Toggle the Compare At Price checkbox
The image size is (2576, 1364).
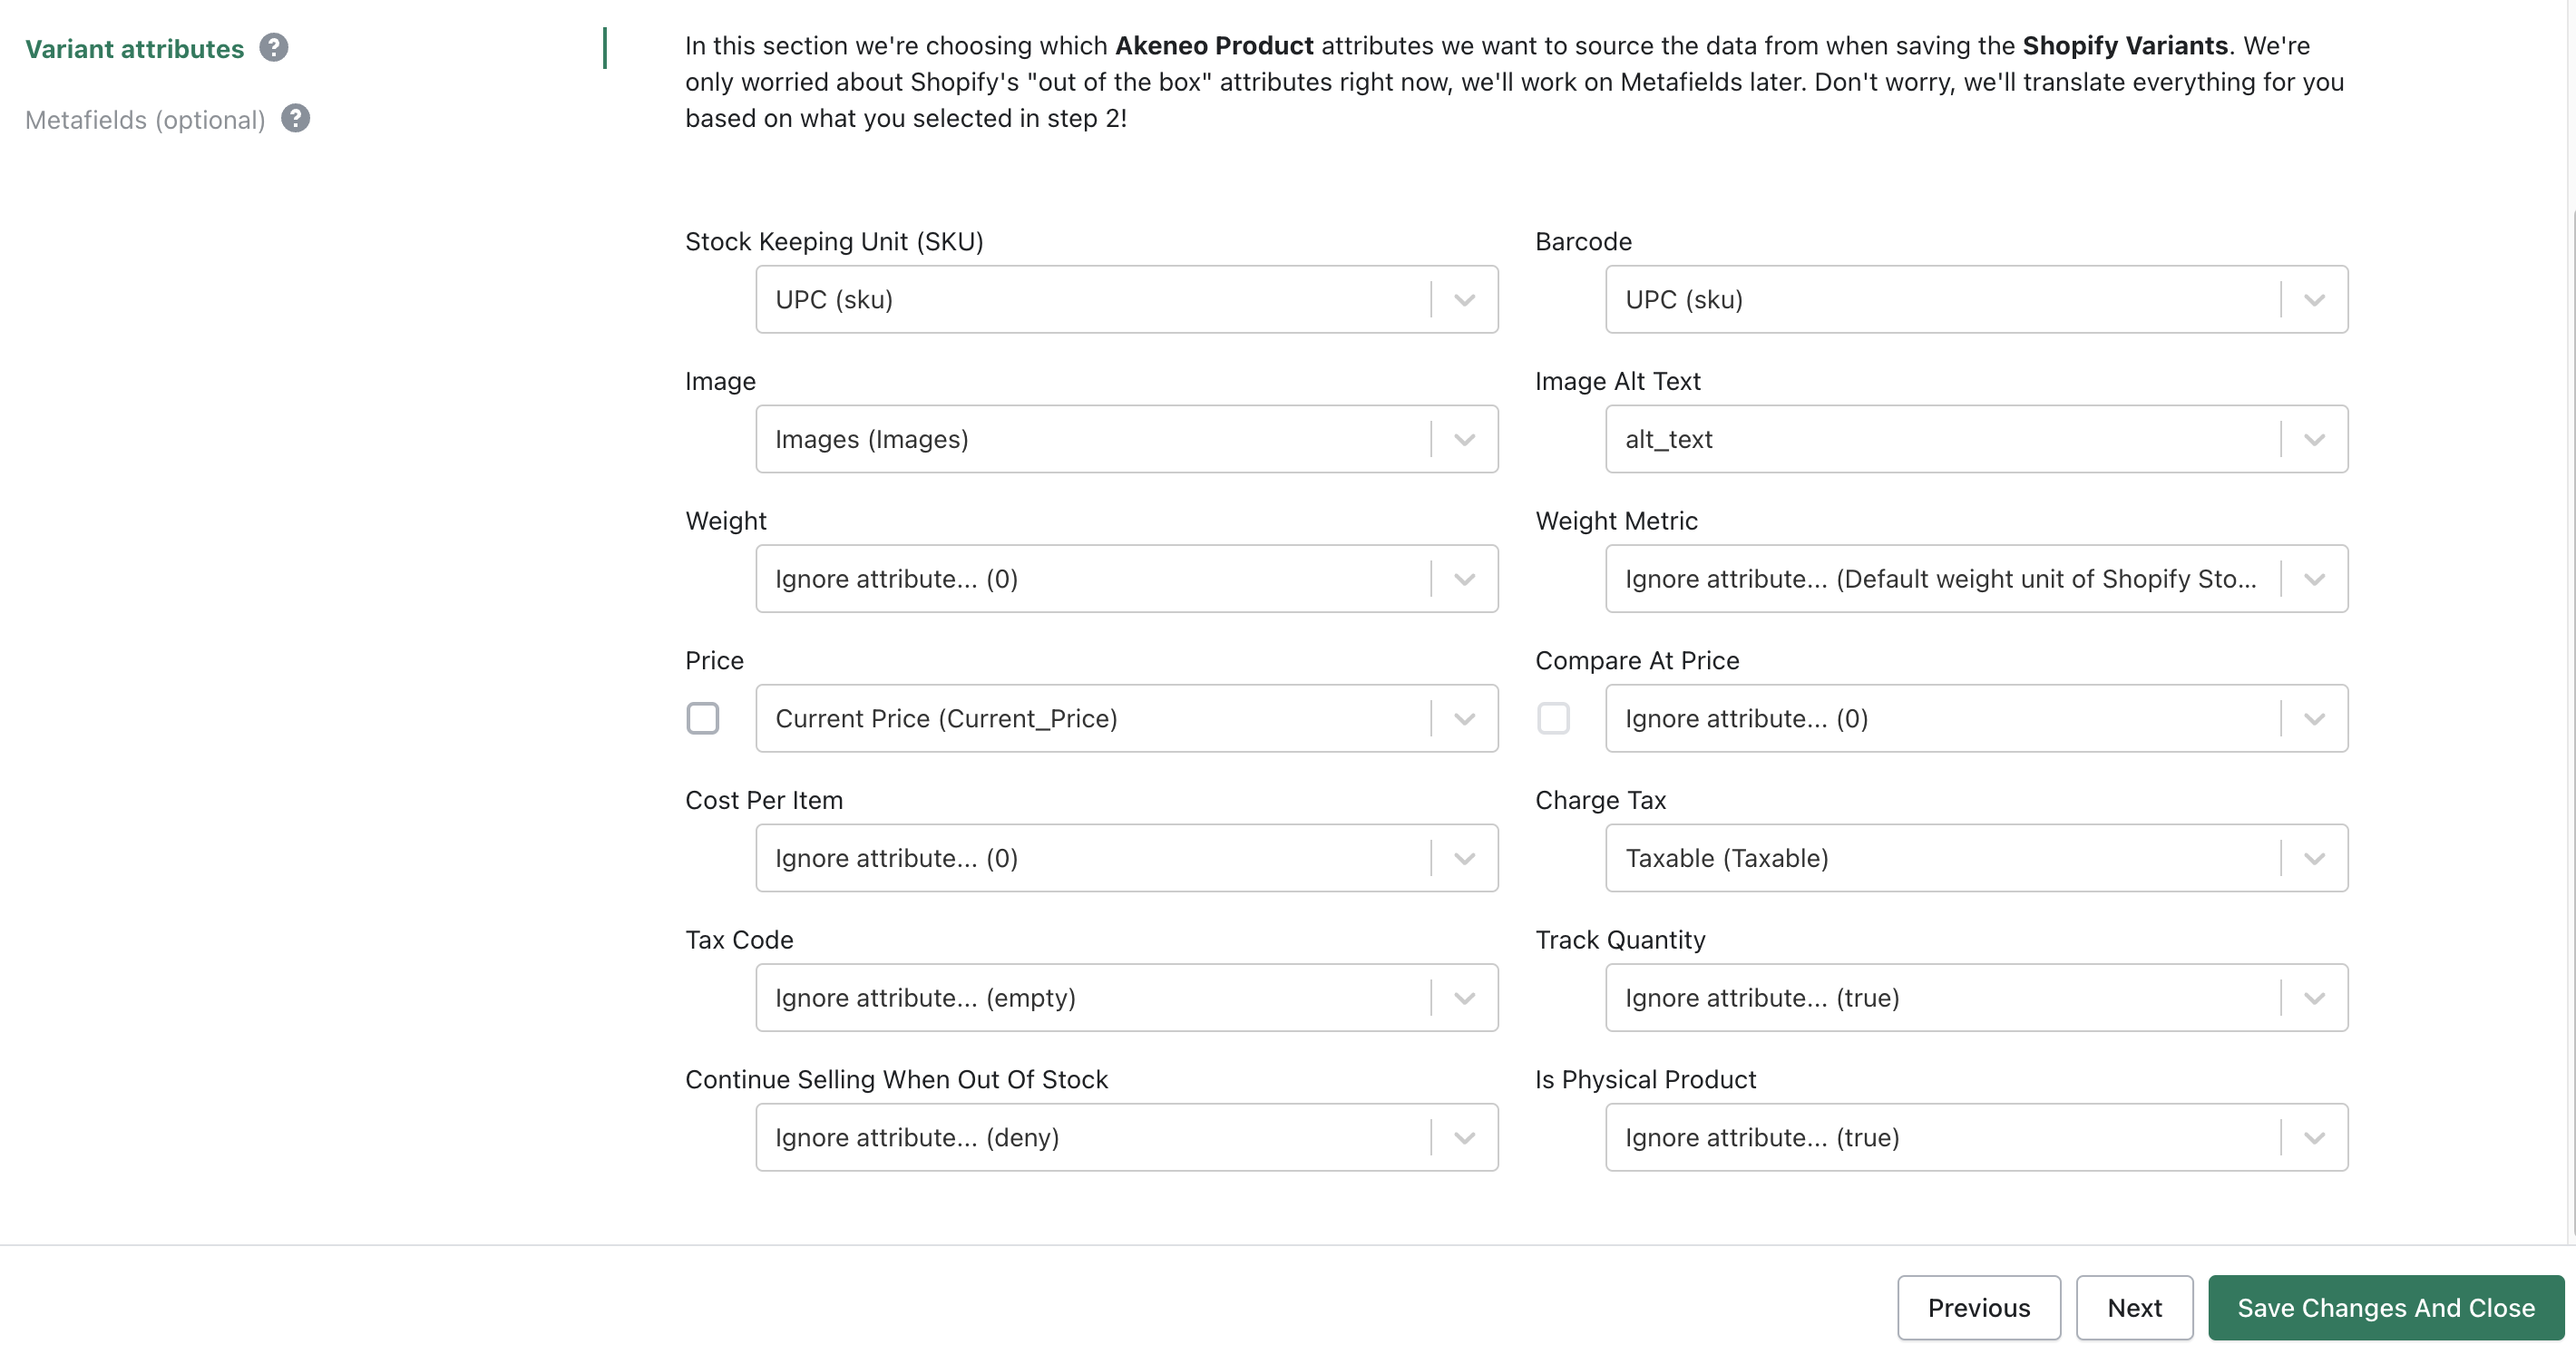(1553, 719)
